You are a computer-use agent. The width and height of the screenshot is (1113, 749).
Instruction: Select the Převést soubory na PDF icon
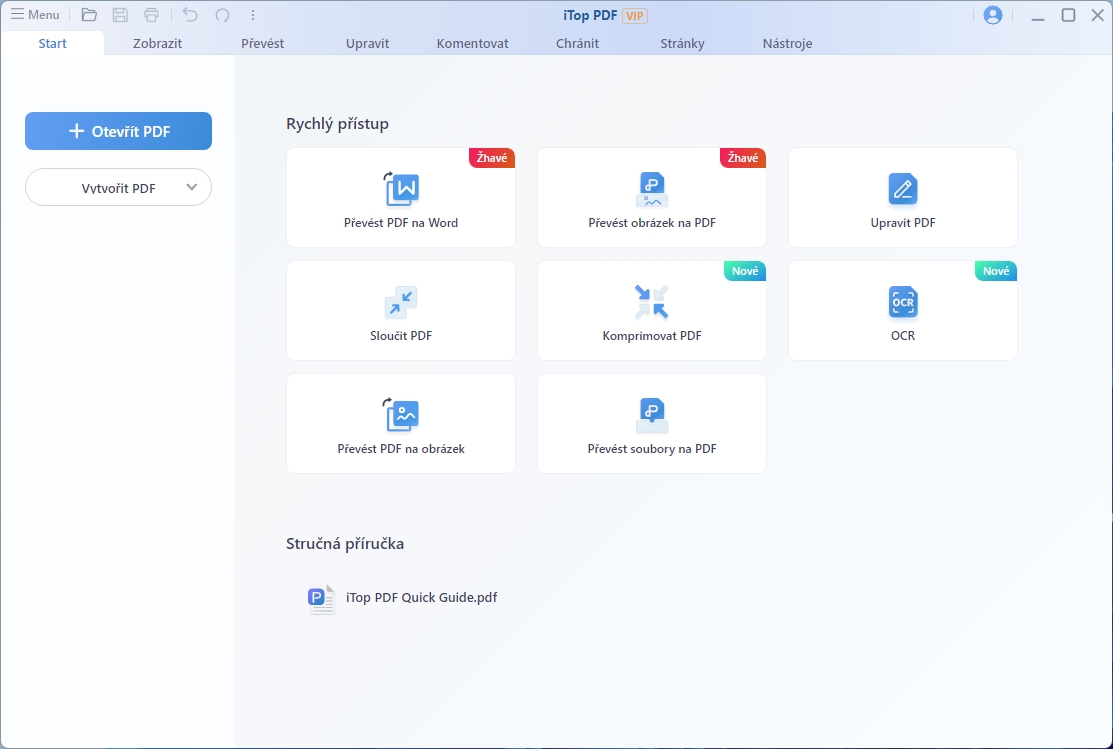[x=652, y=415]
